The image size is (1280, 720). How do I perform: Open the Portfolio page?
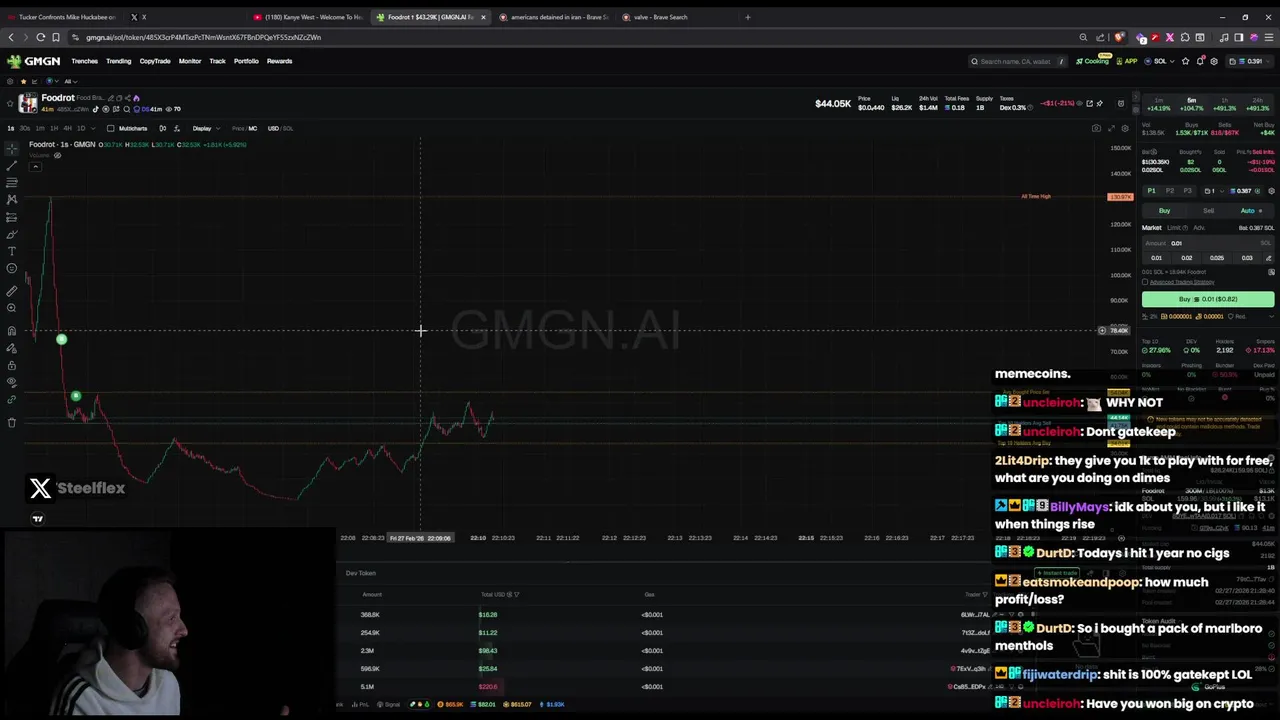[x=246, y=61]
